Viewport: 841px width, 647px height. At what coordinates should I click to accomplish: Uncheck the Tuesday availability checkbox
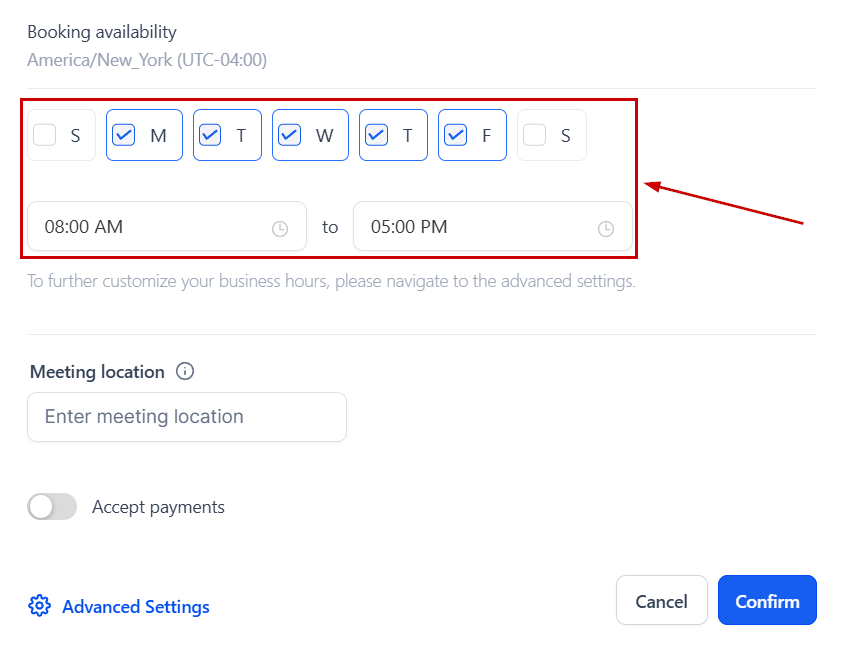(x=210, y=135)
